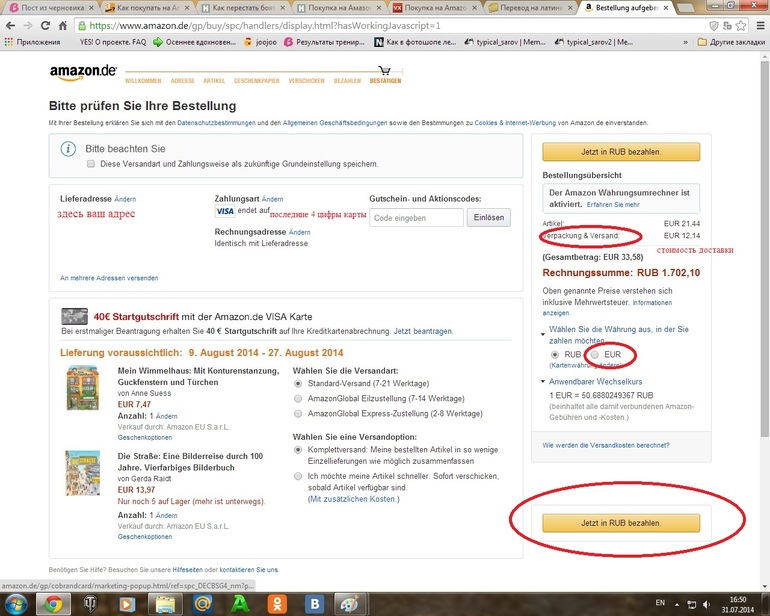Select the EUR currency radio button

point(595,355)
